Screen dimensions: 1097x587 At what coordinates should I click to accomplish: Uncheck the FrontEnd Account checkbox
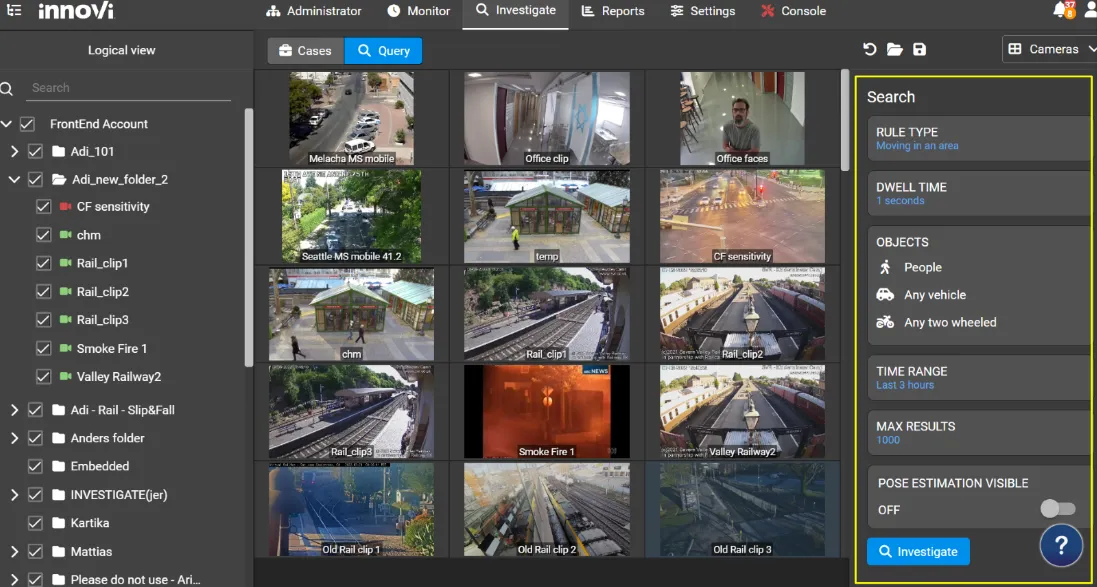click(x=27, y=124)
